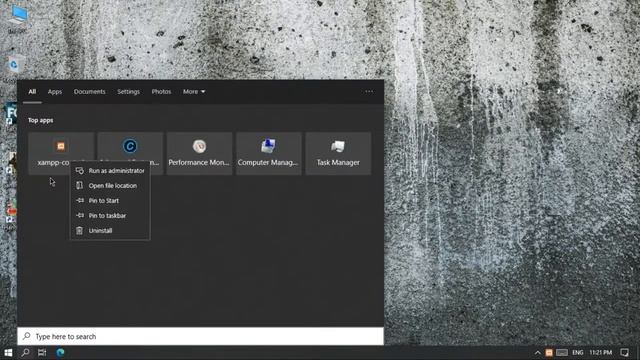Open the Windows Start button

tap(8, 353)
